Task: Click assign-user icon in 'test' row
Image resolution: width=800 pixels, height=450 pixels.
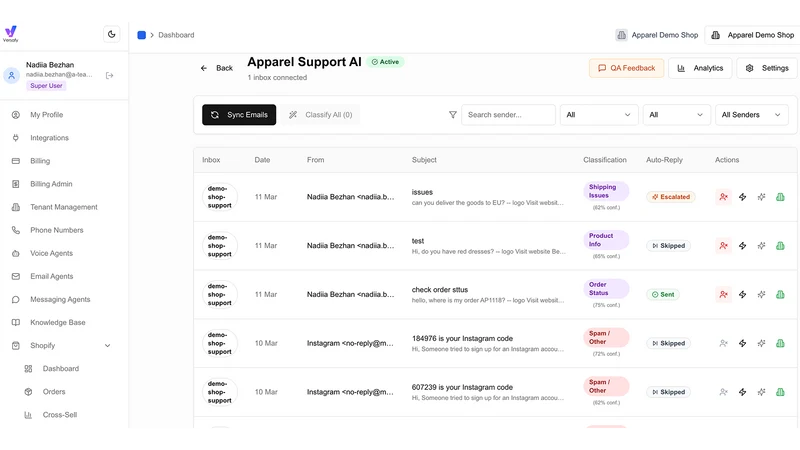Action: (723, 245)
